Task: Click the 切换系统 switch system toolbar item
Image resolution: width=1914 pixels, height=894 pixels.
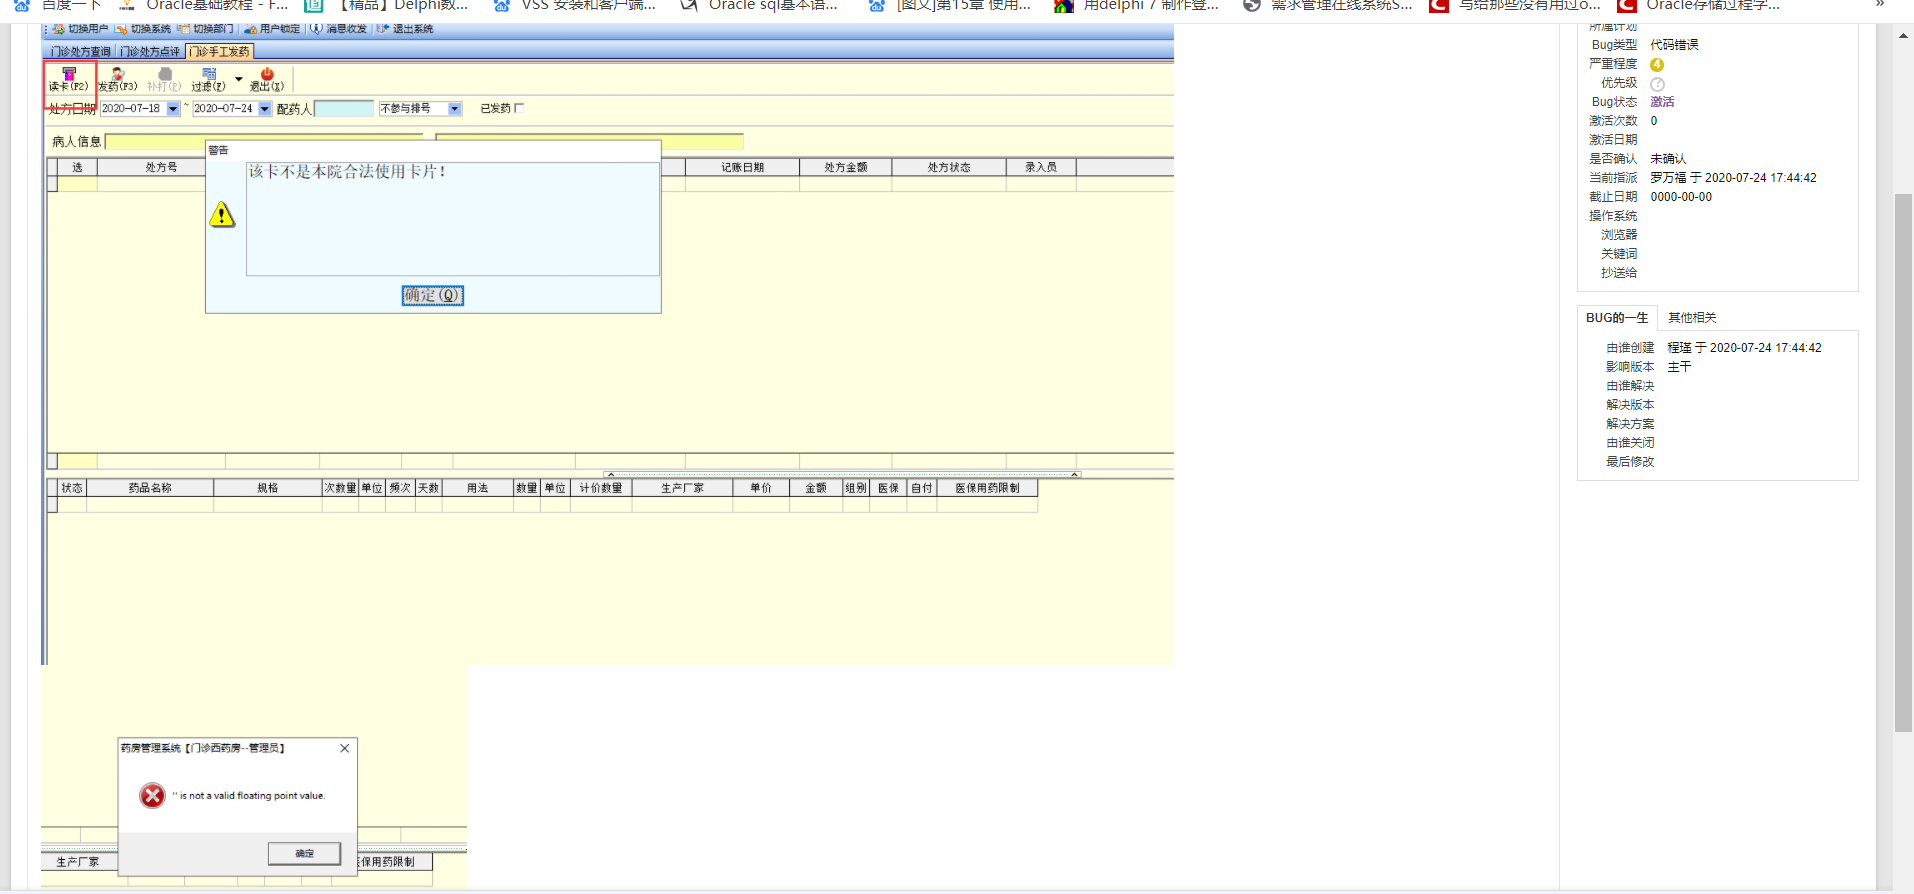Action: tap(143, 29)
